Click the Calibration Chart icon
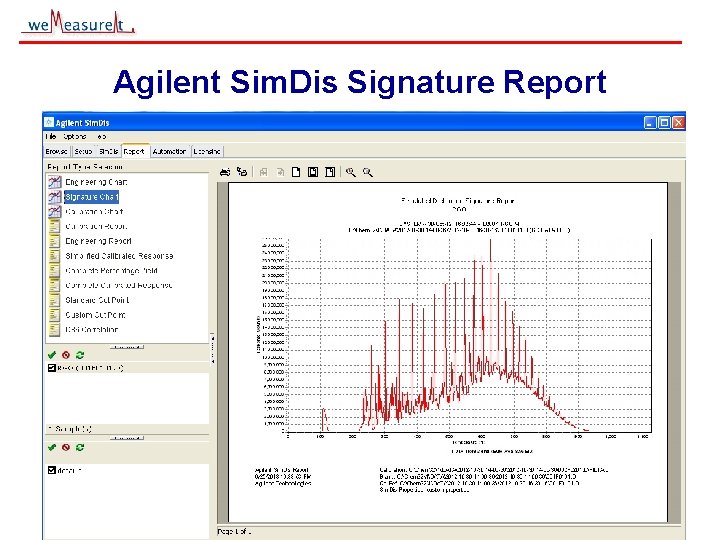Viewport: 720px width, 540px height. (55, 212)
